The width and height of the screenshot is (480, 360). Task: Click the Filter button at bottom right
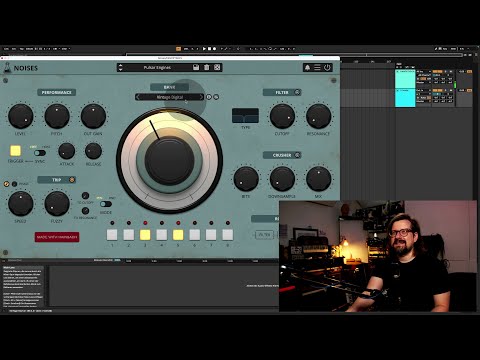click(264, 235)
